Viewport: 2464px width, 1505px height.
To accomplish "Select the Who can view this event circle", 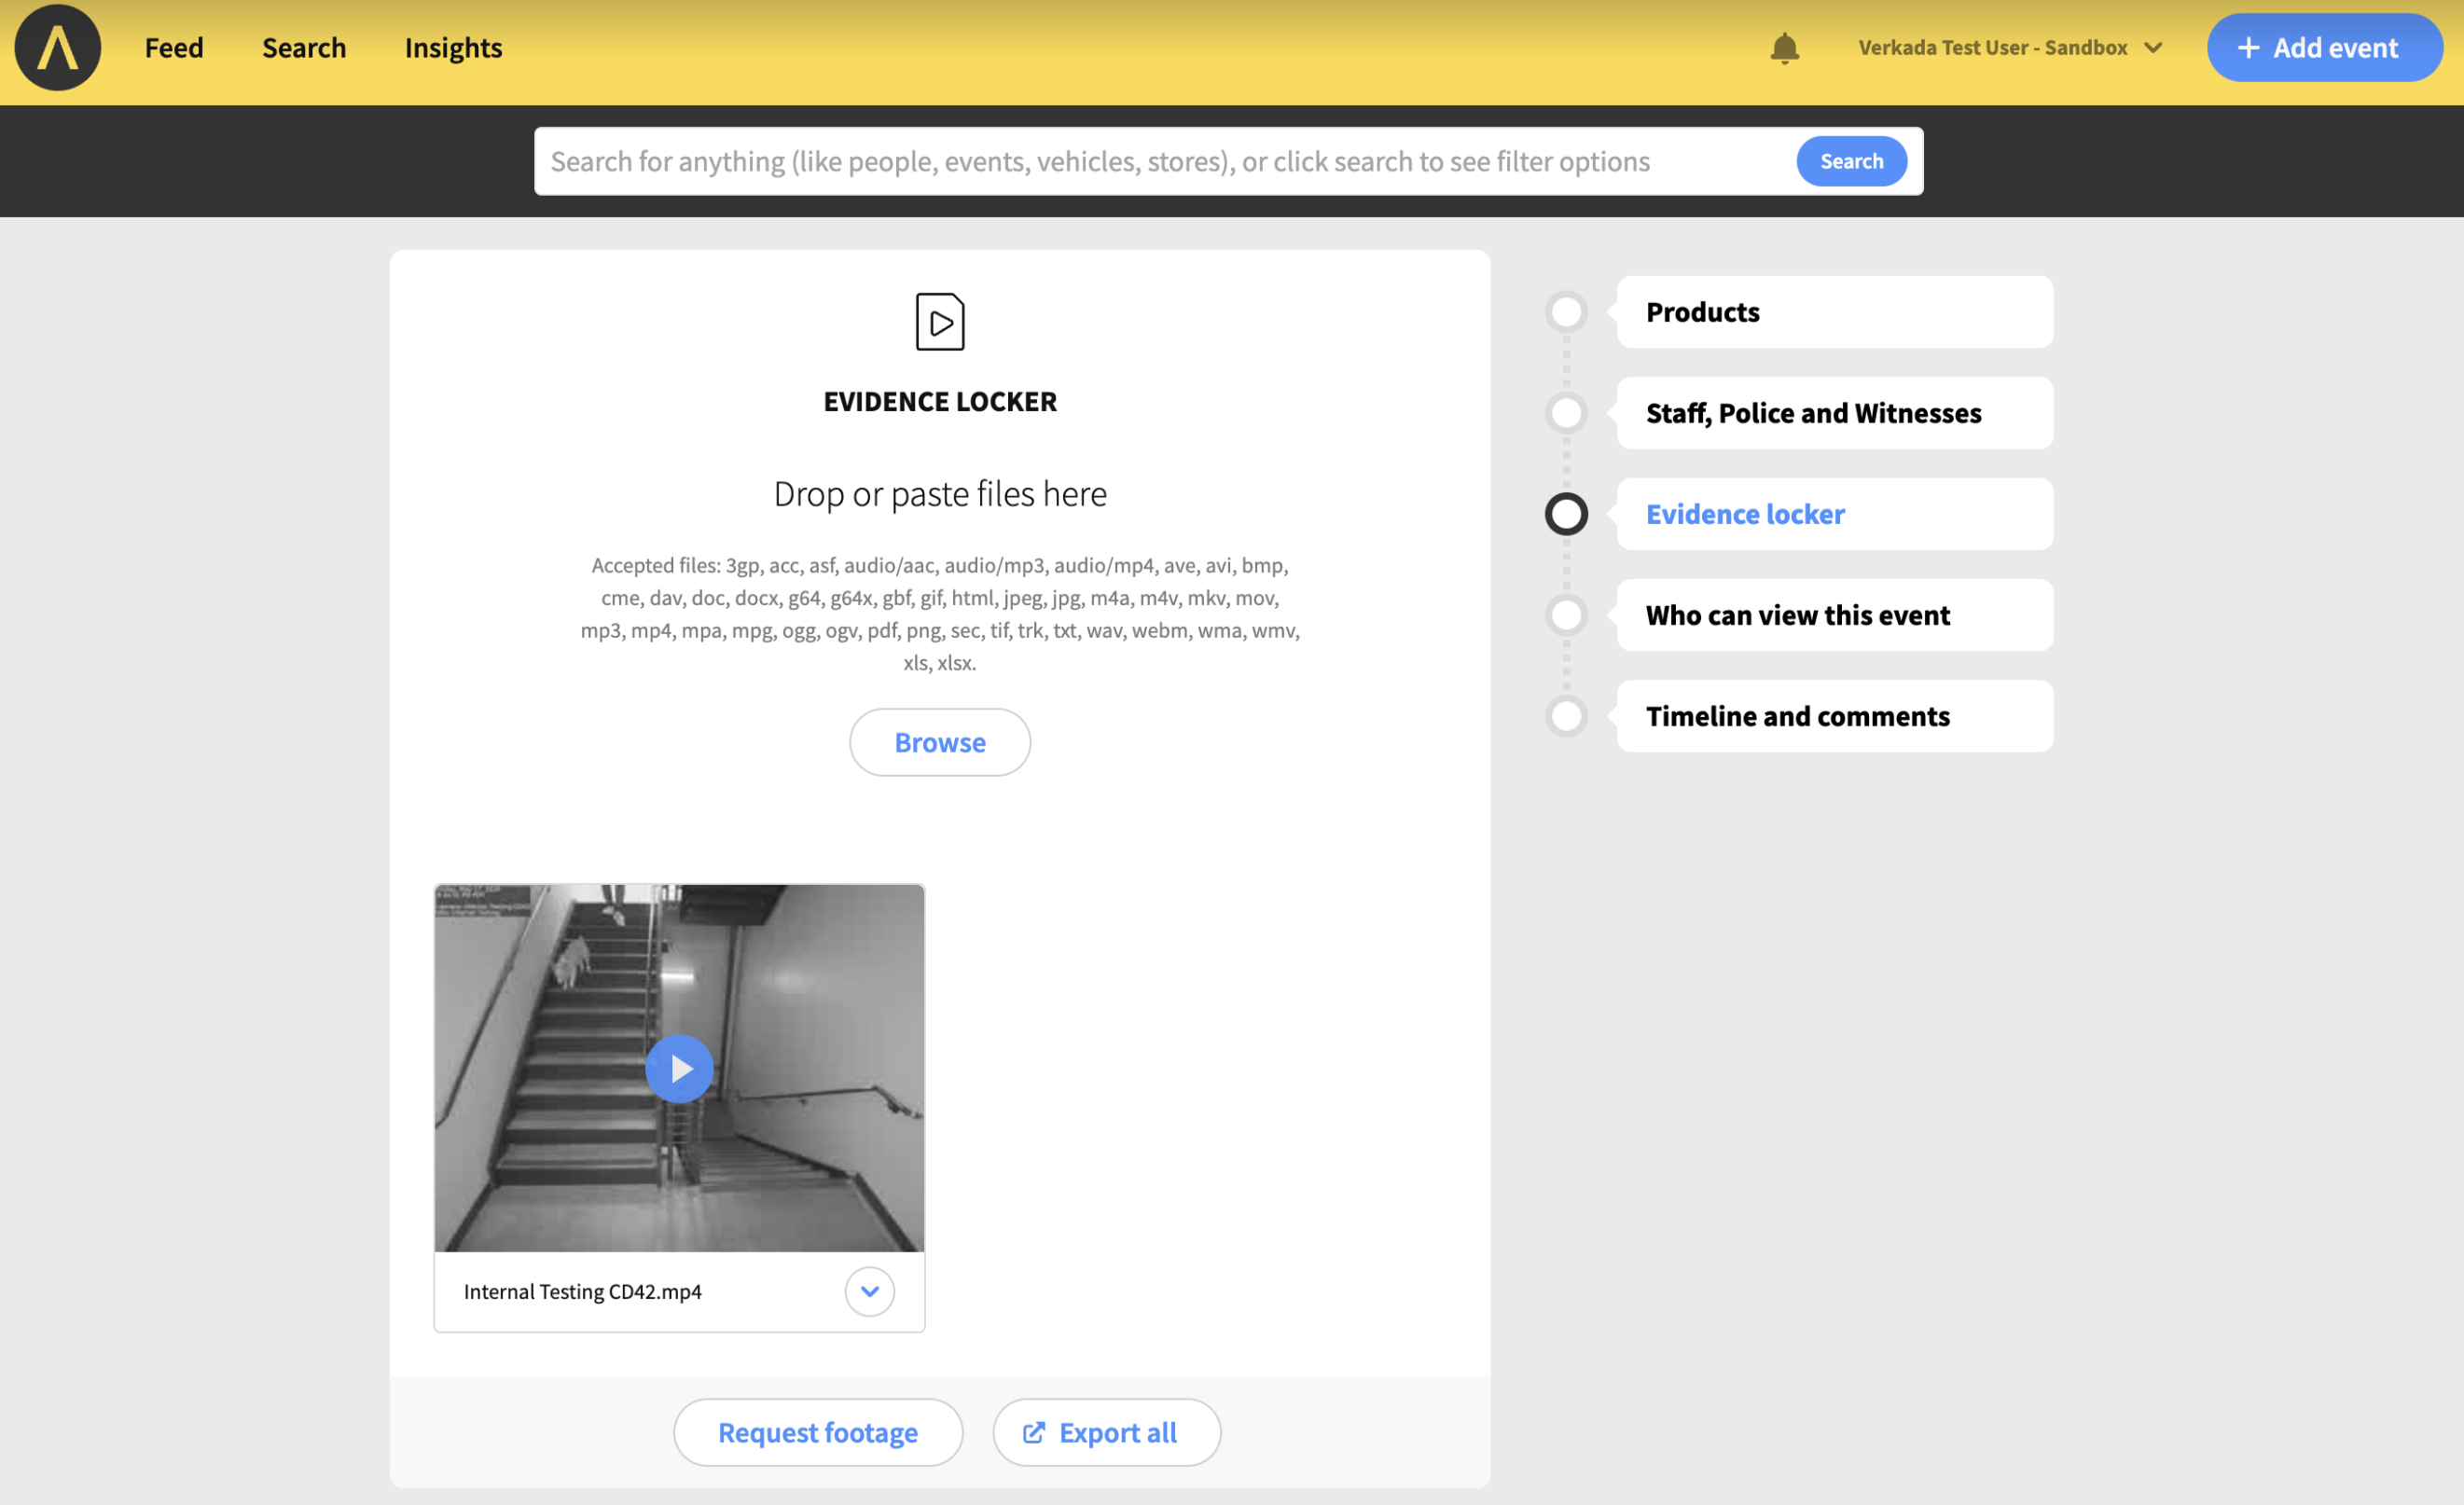I will pos(1566,615).
